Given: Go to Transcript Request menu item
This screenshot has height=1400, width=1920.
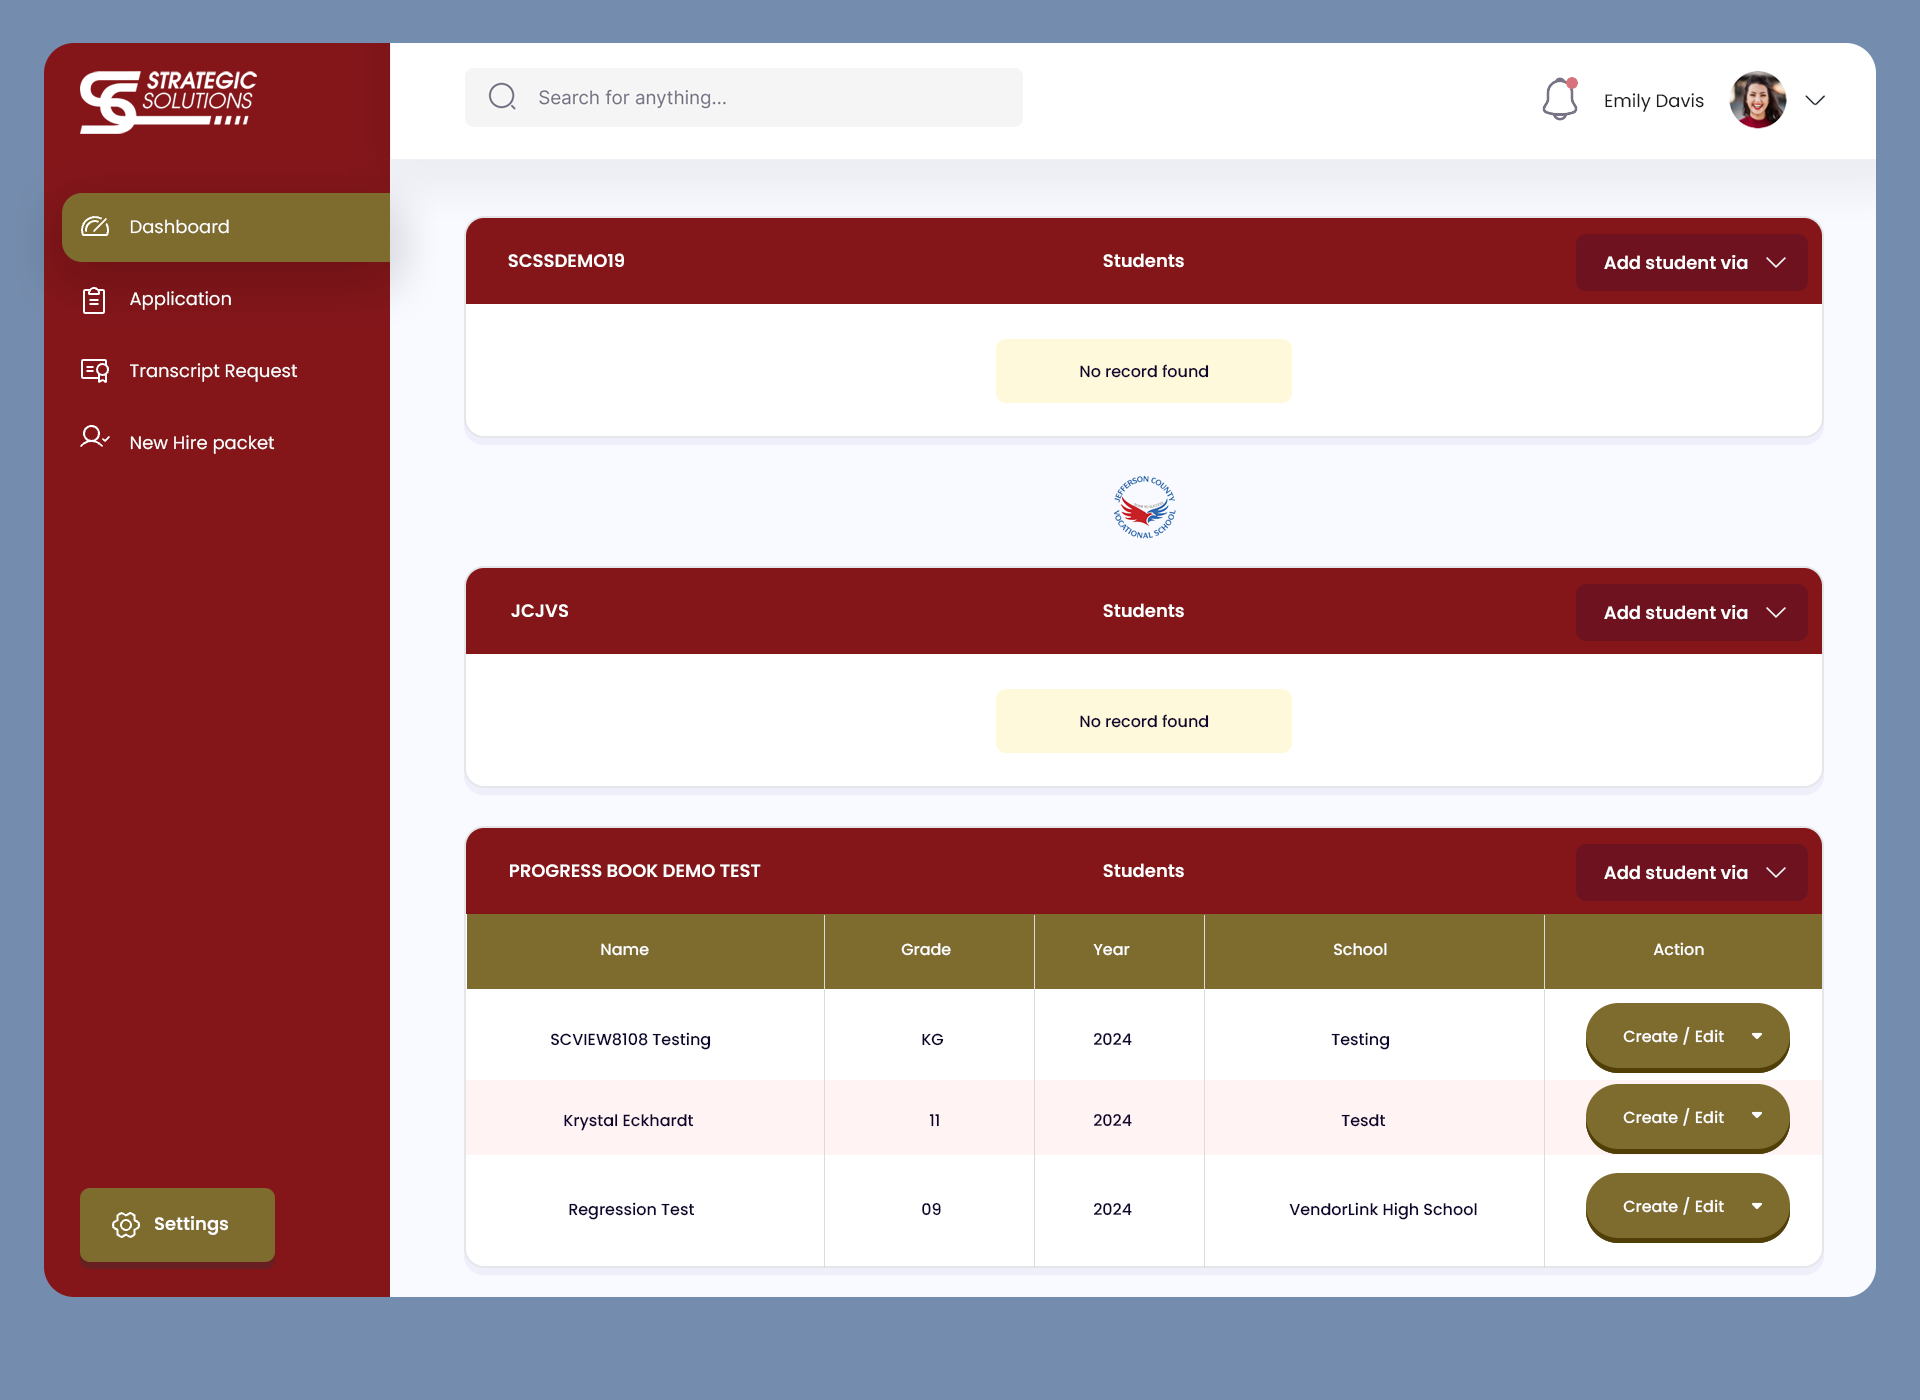Looking at the screenshot, I should point(213,371).
